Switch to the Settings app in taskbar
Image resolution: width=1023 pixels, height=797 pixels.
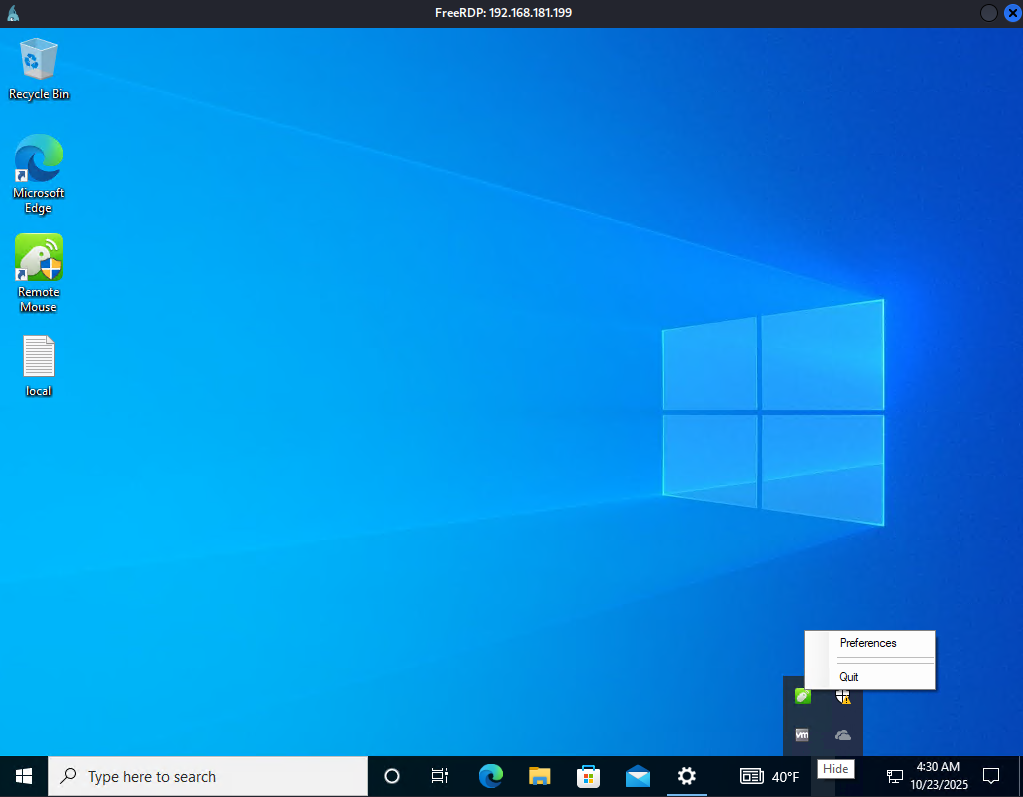(686, 776)
